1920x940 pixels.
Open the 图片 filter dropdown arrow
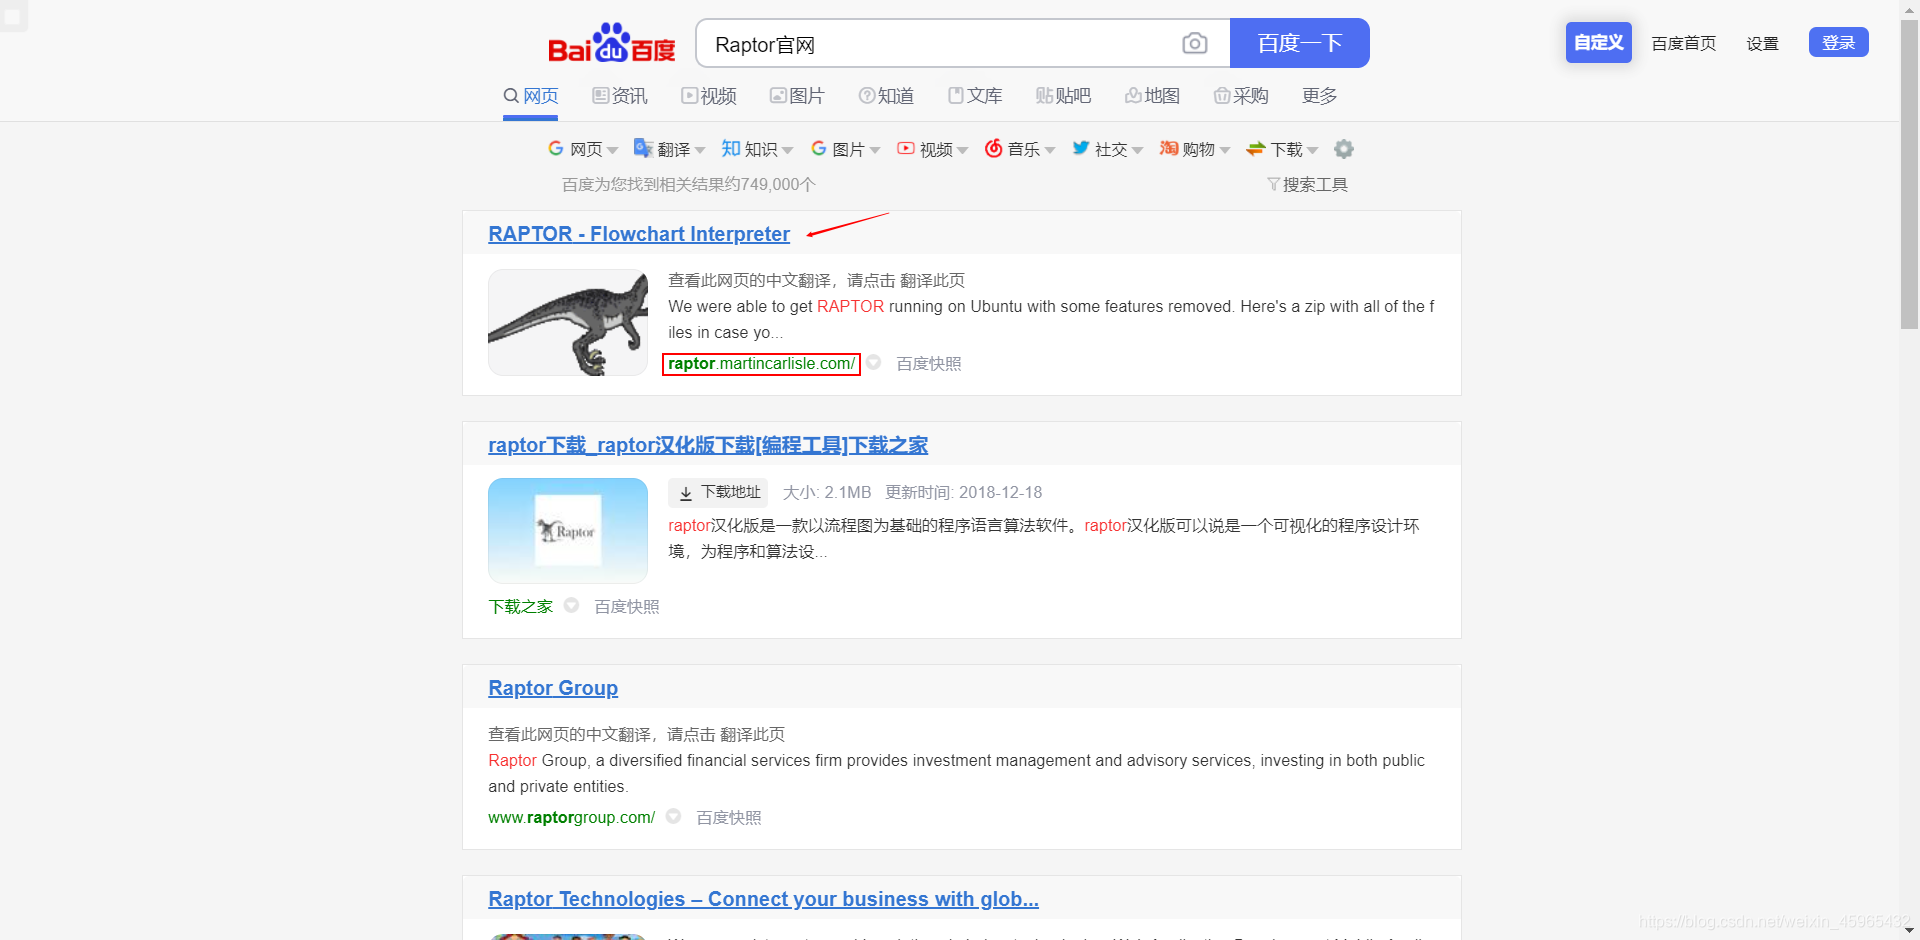point(876,148)
